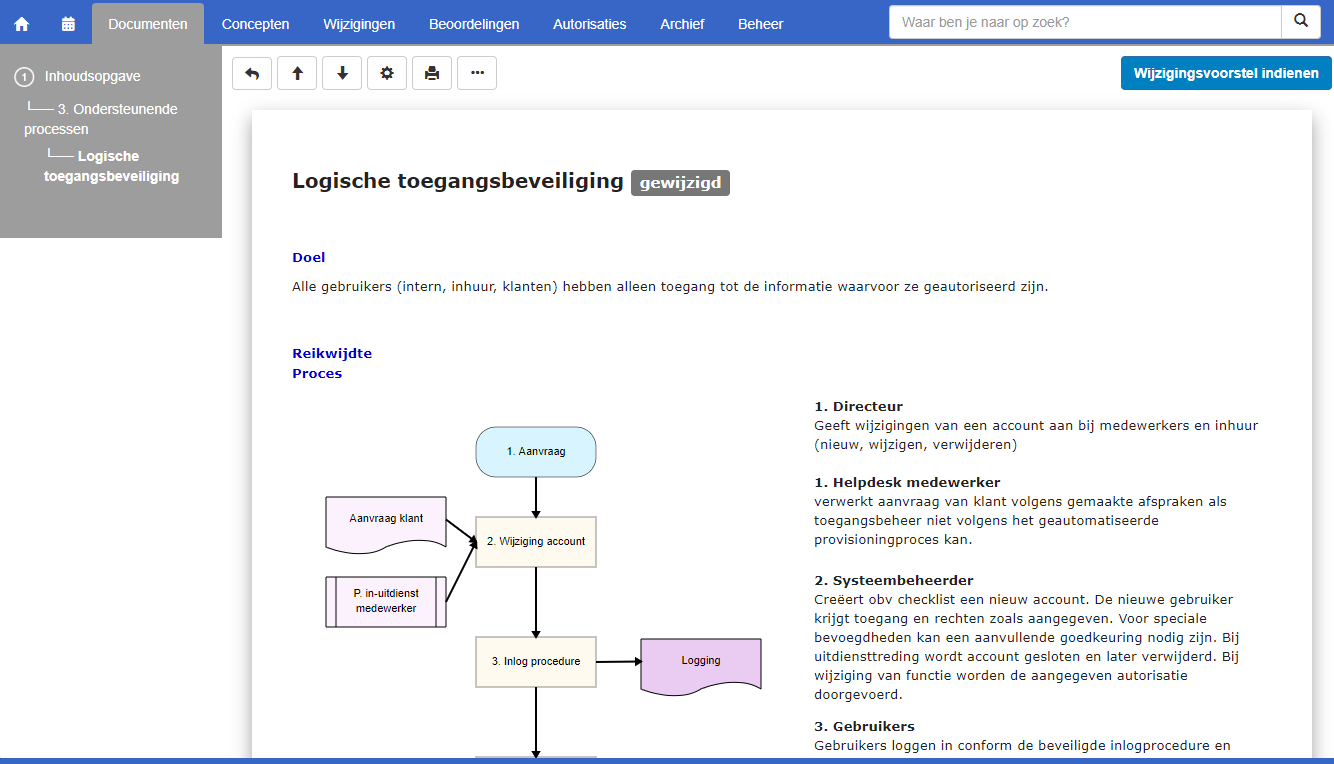Click the 'gewijzigd' status badge
The height and width of the screenshot is (764, 1334).
(x=680, y=183)
